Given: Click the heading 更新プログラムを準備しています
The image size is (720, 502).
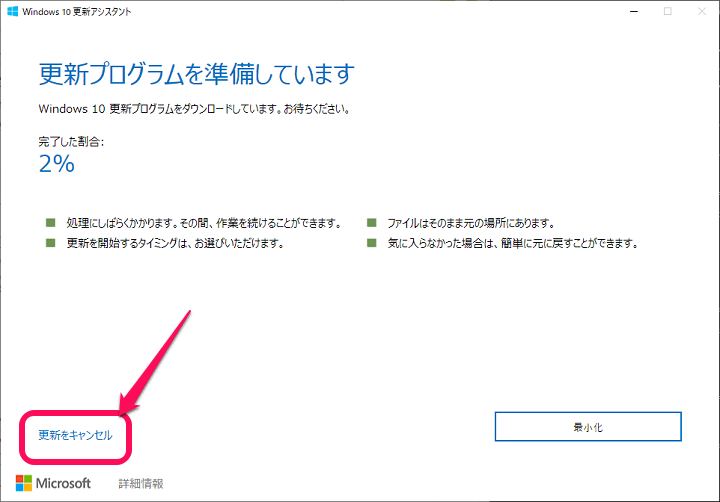Looking at the screenshot, I should pos(197,74).
